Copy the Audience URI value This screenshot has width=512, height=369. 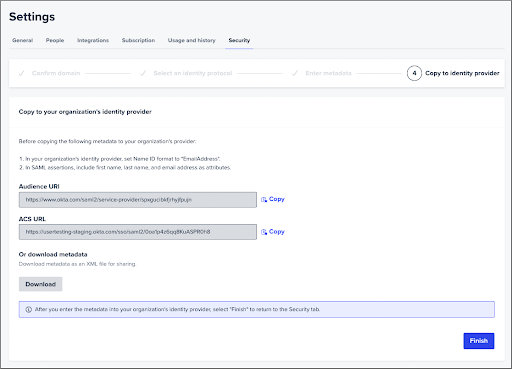point(273,199)
